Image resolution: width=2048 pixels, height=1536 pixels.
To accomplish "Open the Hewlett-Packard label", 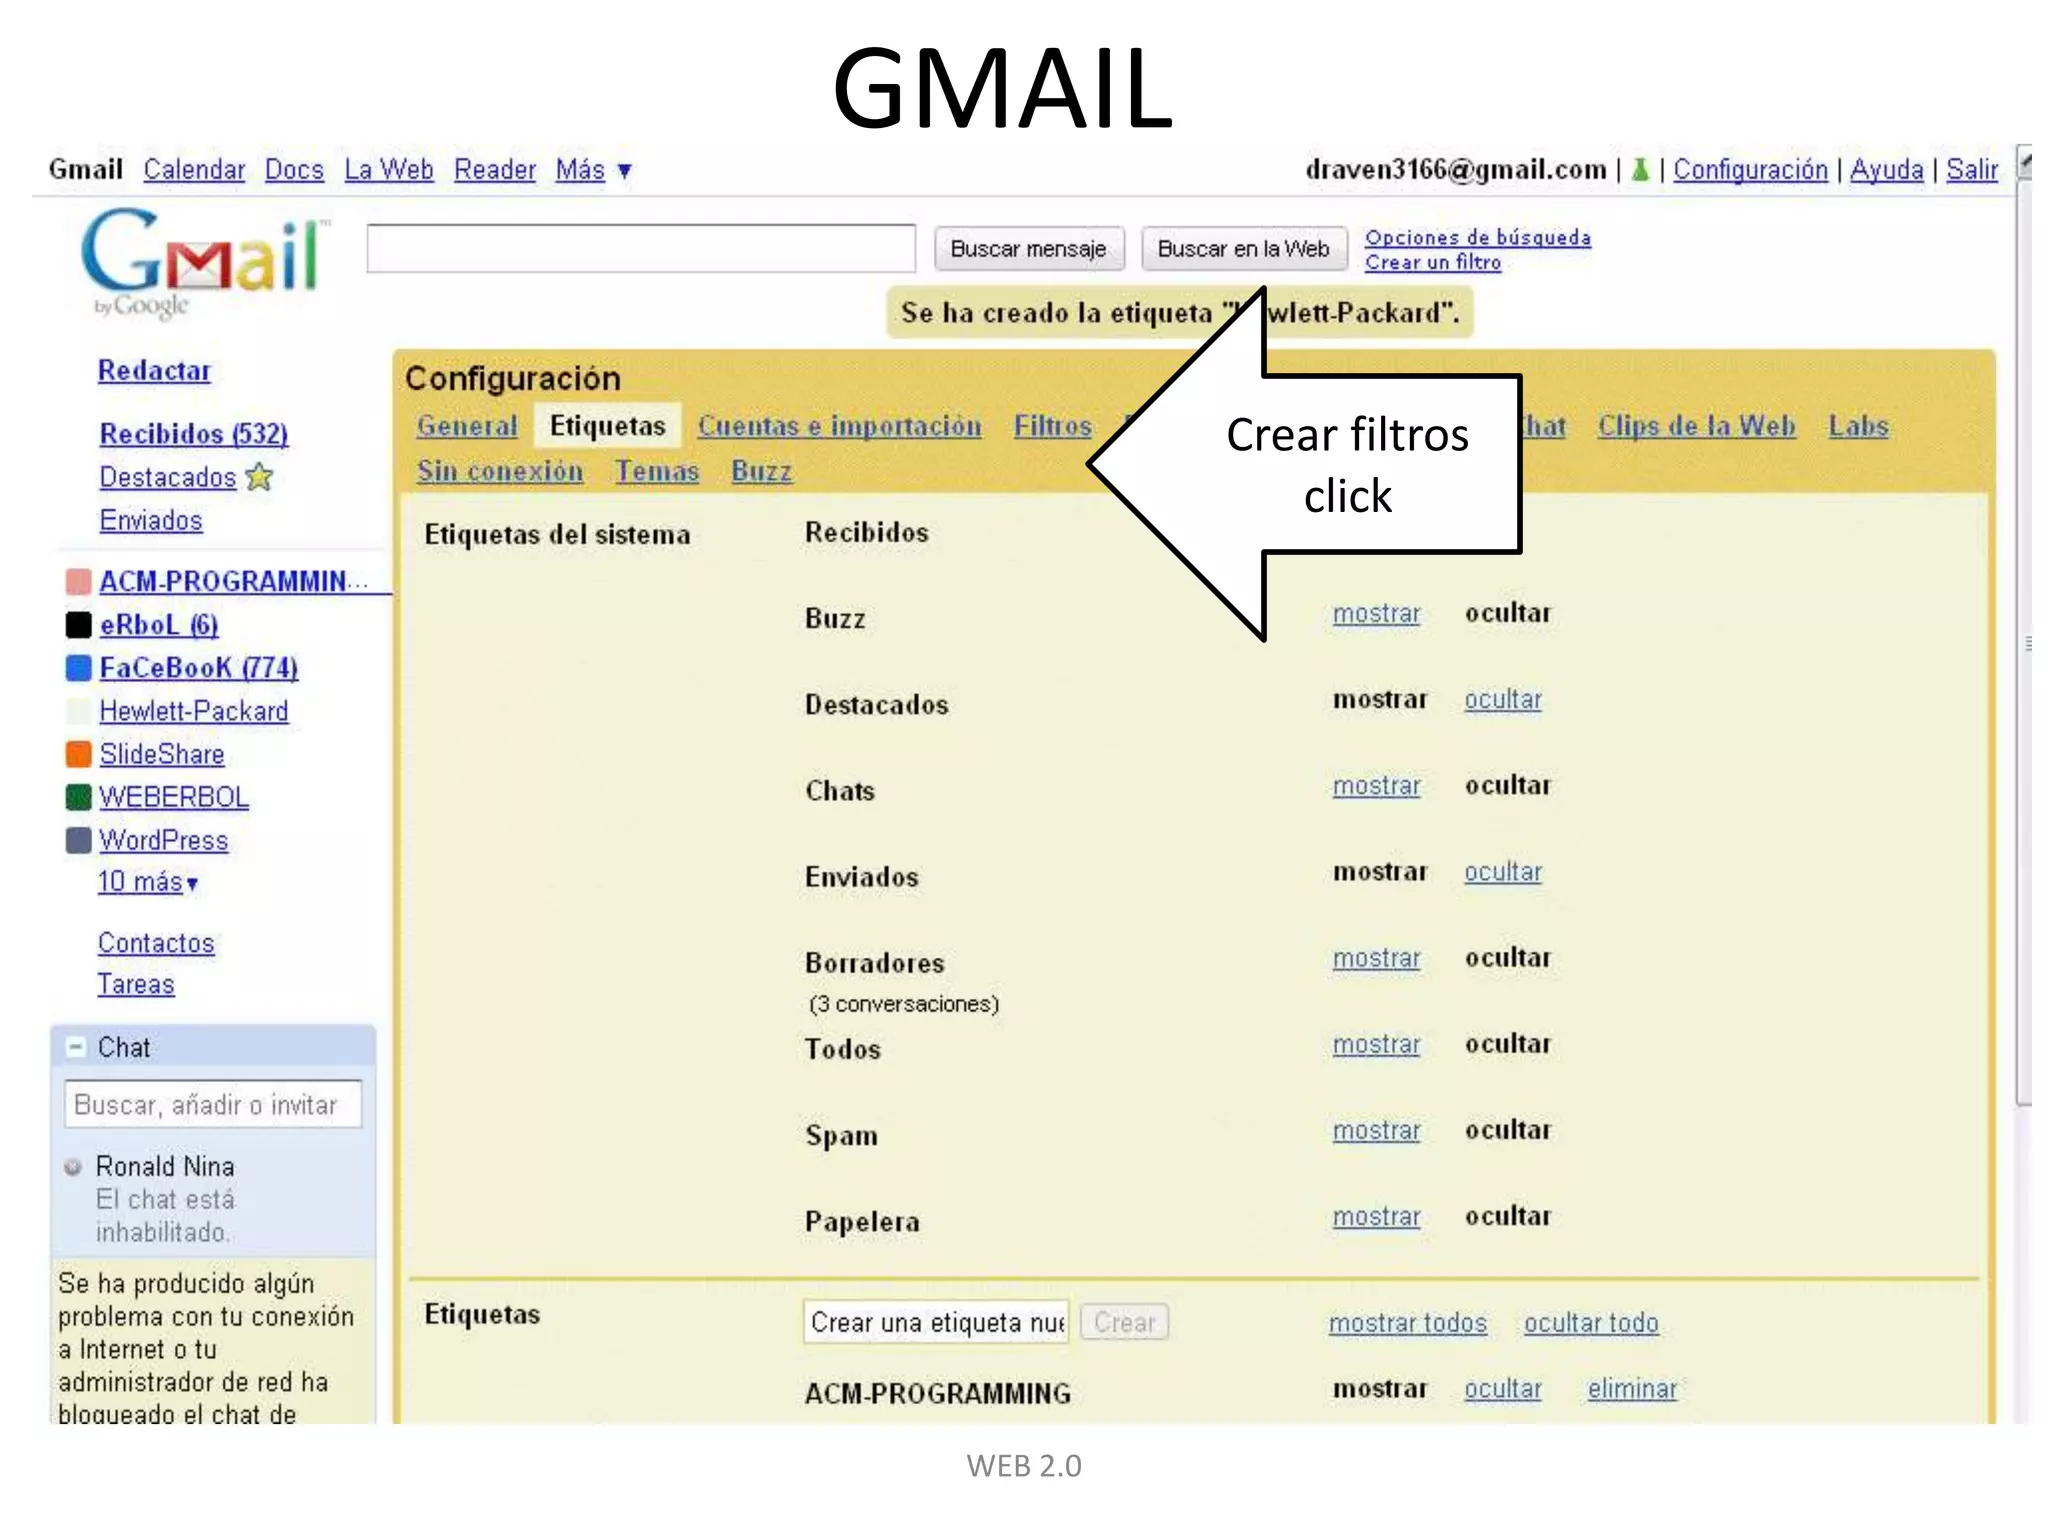I will (x=194, y=711).
